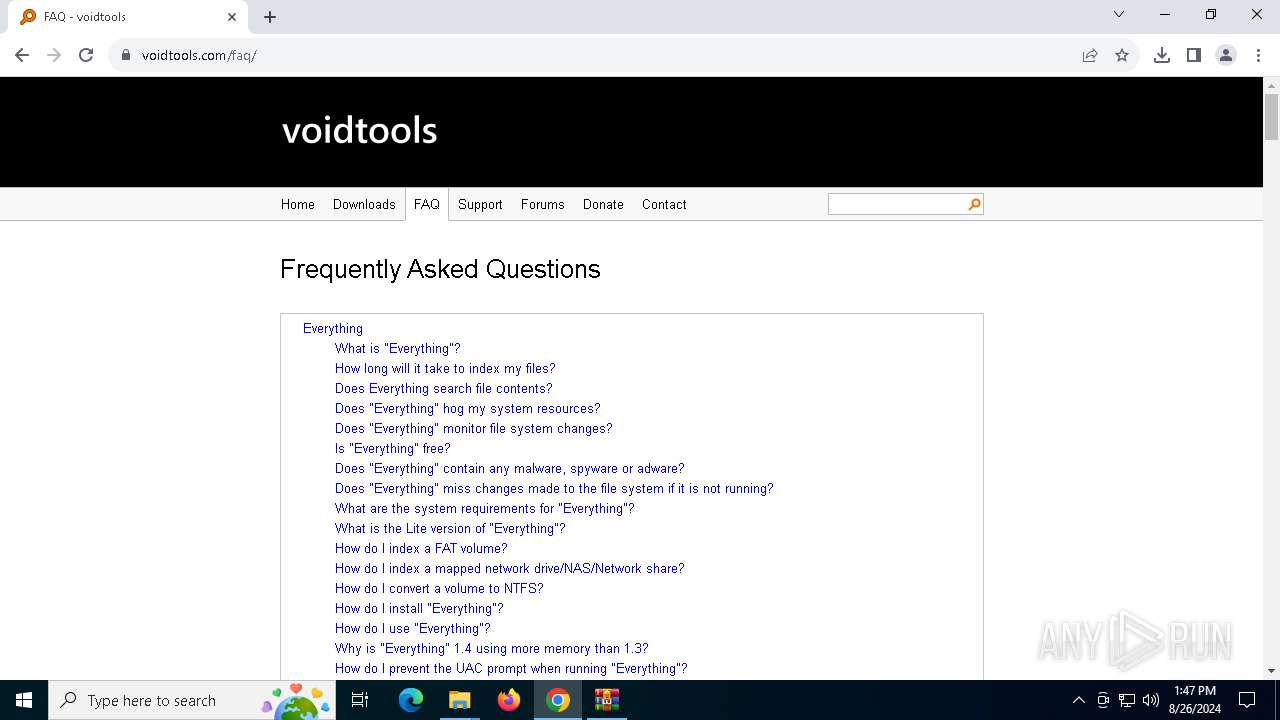Toggle the browser side panel icon

[1194, 55]
